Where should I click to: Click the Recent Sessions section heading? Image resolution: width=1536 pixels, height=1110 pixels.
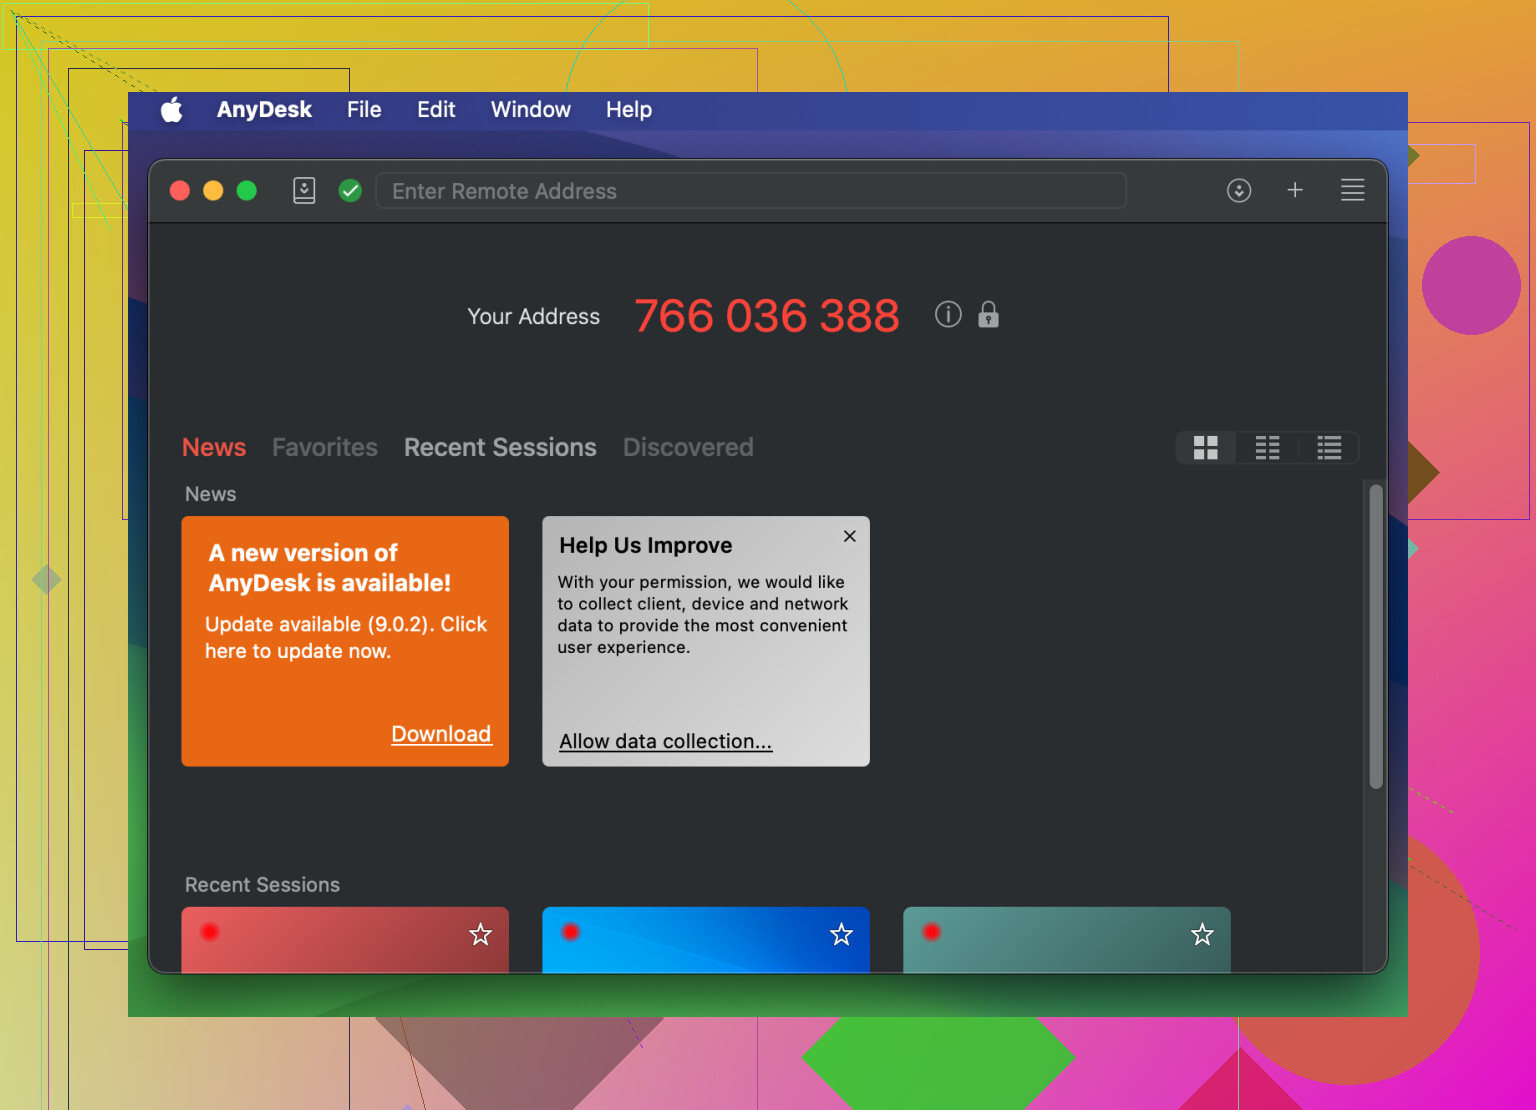point(262,885)
